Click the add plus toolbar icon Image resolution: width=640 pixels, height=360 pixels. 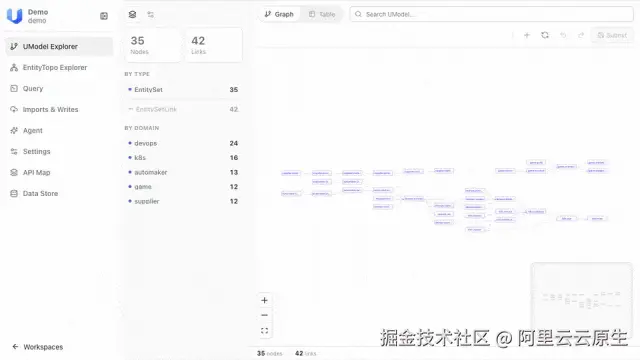click(x=527, y=36)
